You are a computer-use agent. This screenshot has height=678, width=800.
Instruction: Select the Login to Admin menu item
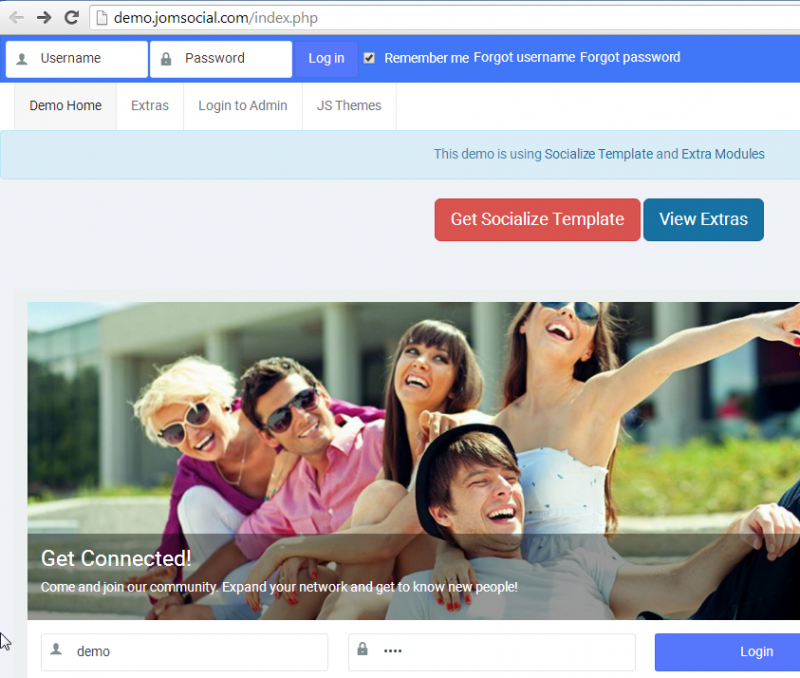pyautogui.click(x=243, y=106)
